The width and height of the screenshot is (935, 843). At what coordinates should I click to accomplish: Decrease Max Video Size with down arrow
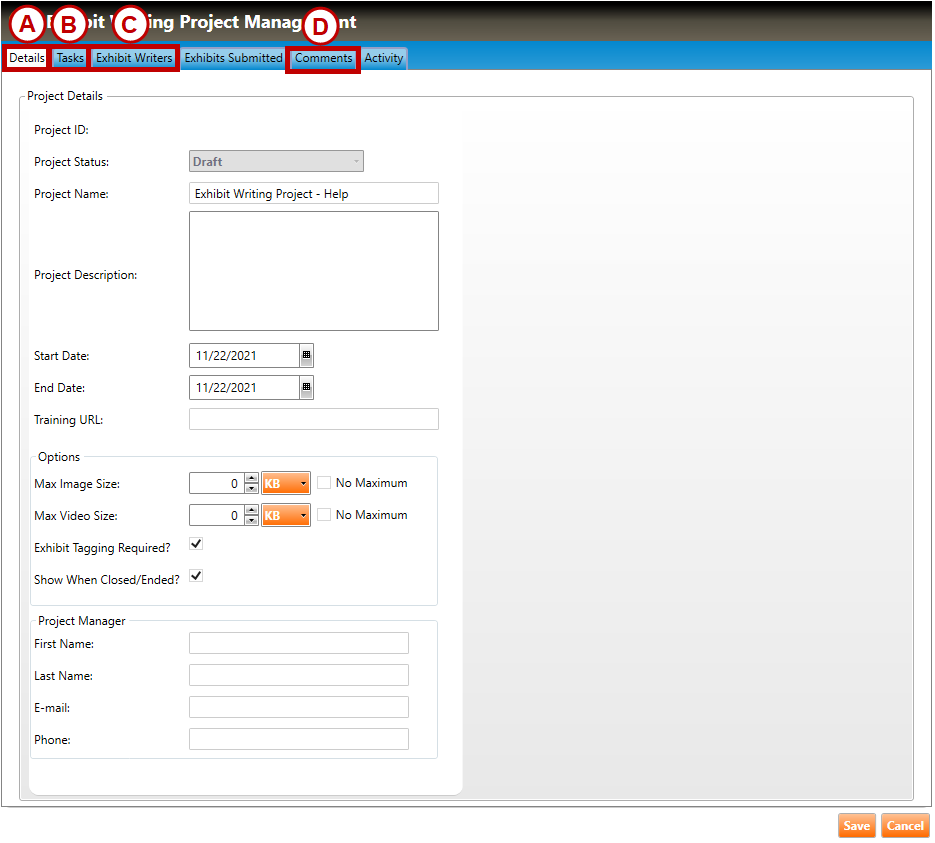251,521
